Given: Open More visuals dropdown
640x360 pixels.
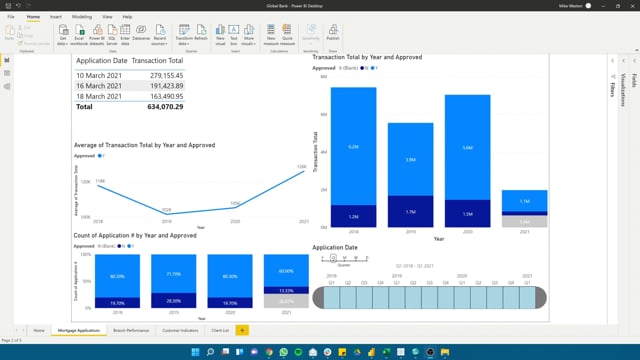Looking at the screenshot, I should (248, 35).
